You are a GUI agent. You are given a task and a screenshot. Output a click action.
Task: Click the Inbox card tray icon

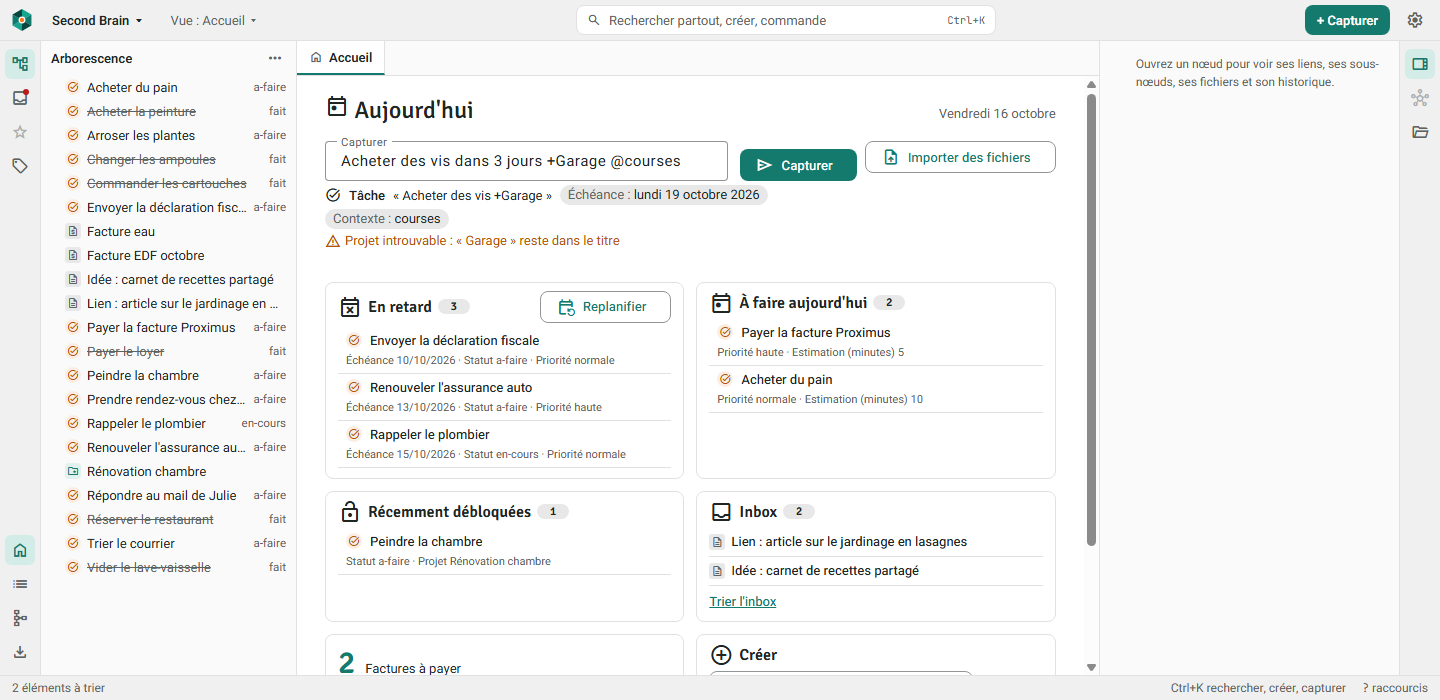[x=721, y=512]
